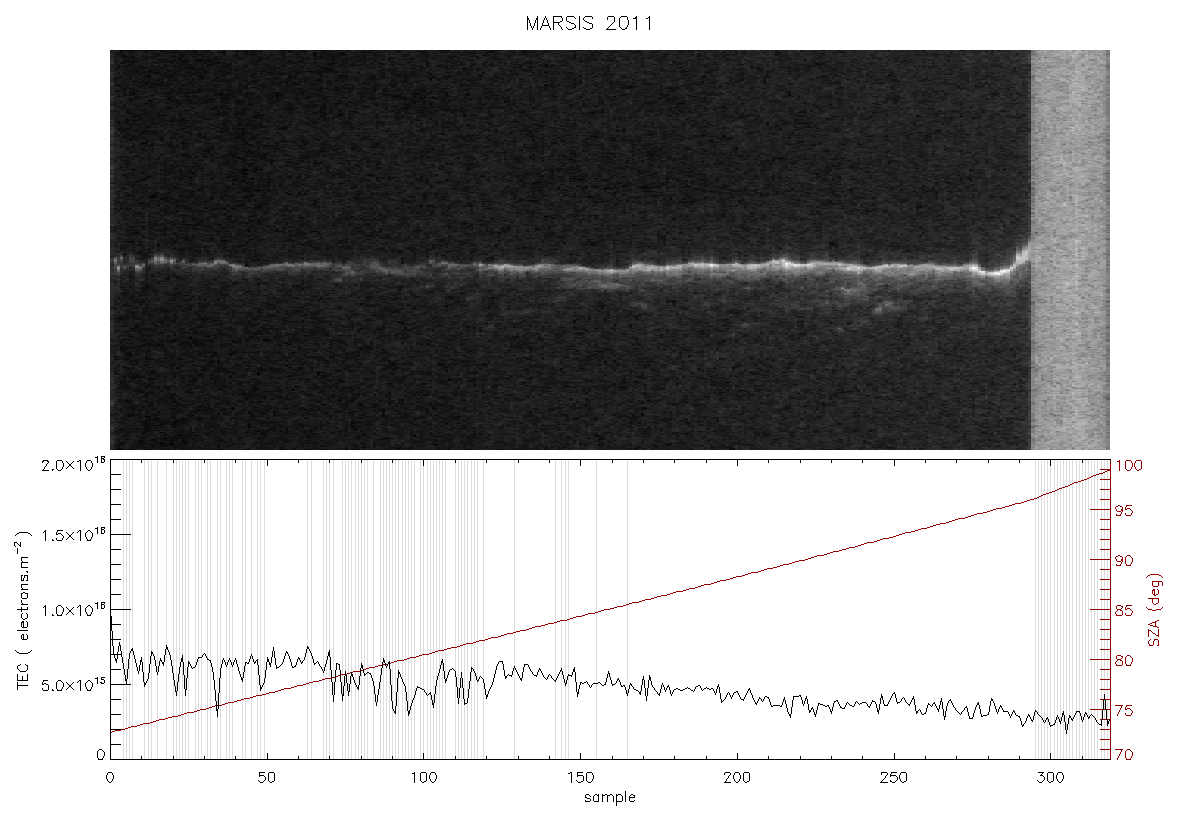This screenshot has width=1180, height=830.
Task: Click the 250 tick on sample axis
Action: pyautogui.click(x=893, y=778)
